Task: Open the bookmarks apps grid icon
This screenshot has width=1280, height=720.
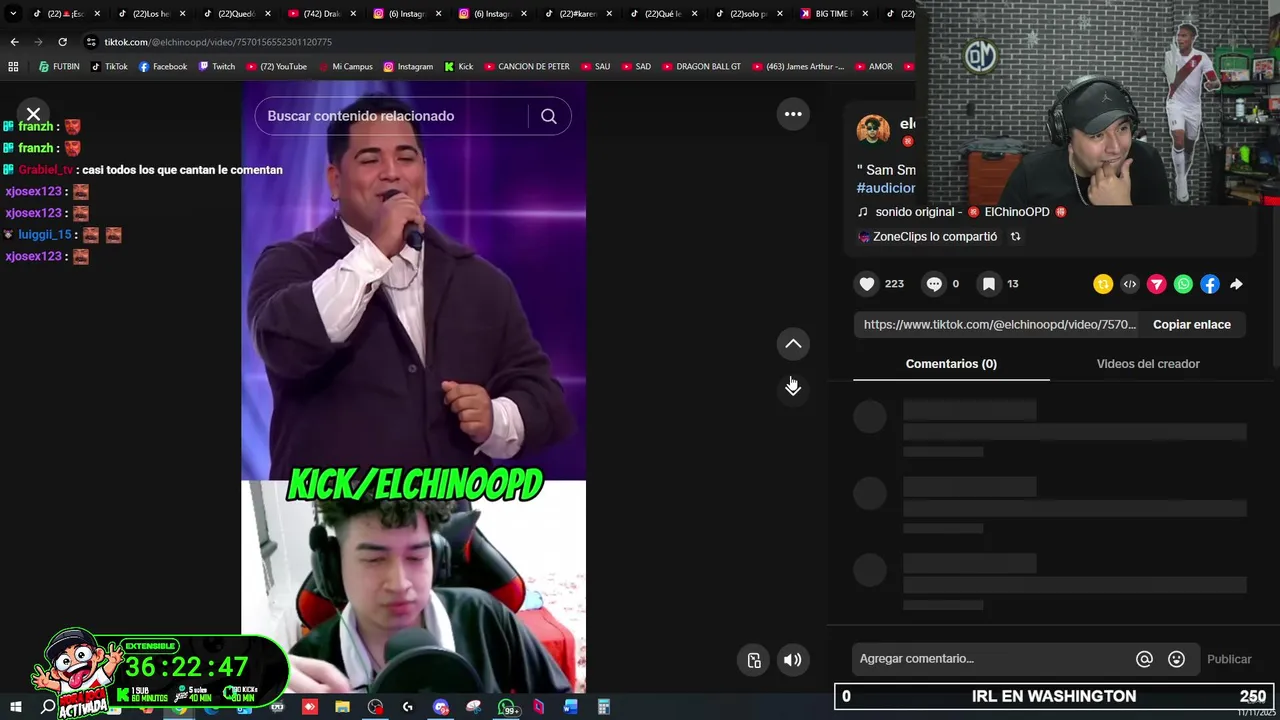Action: tap(13, 67)
